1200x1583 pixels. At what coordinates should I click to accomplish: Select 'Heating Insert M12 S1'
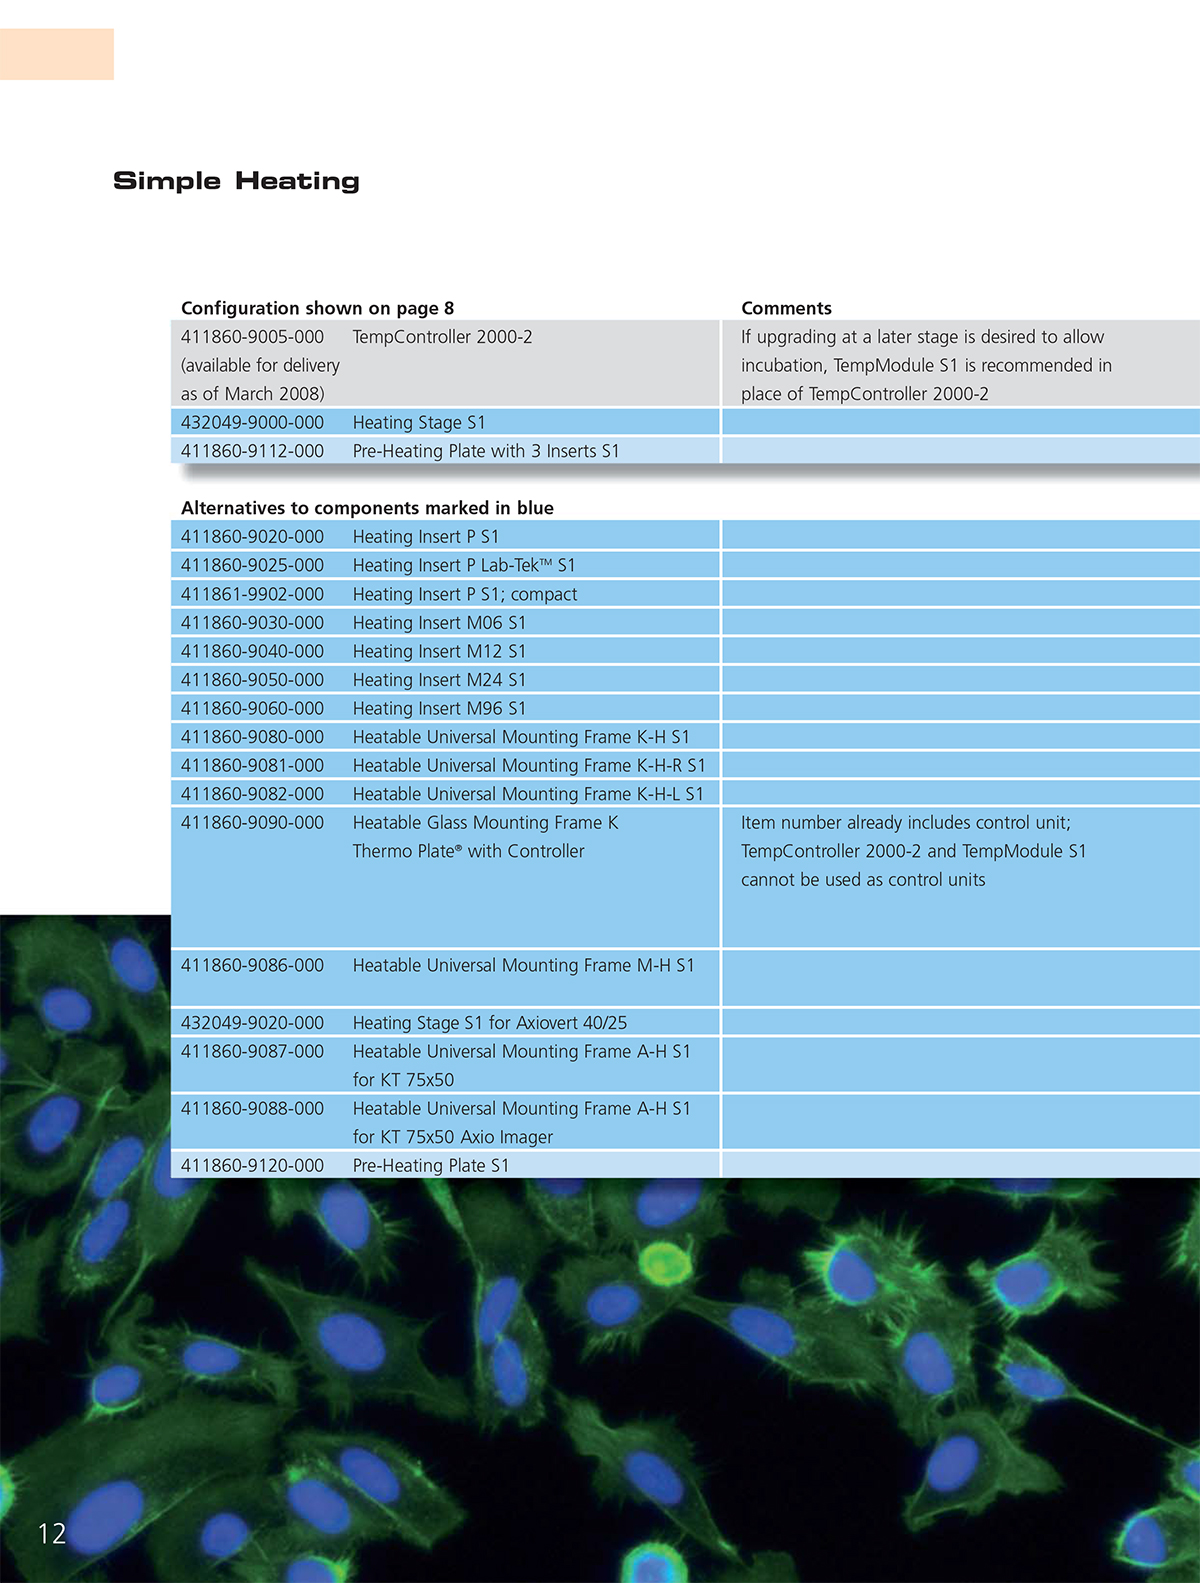(x=439, y=651)
